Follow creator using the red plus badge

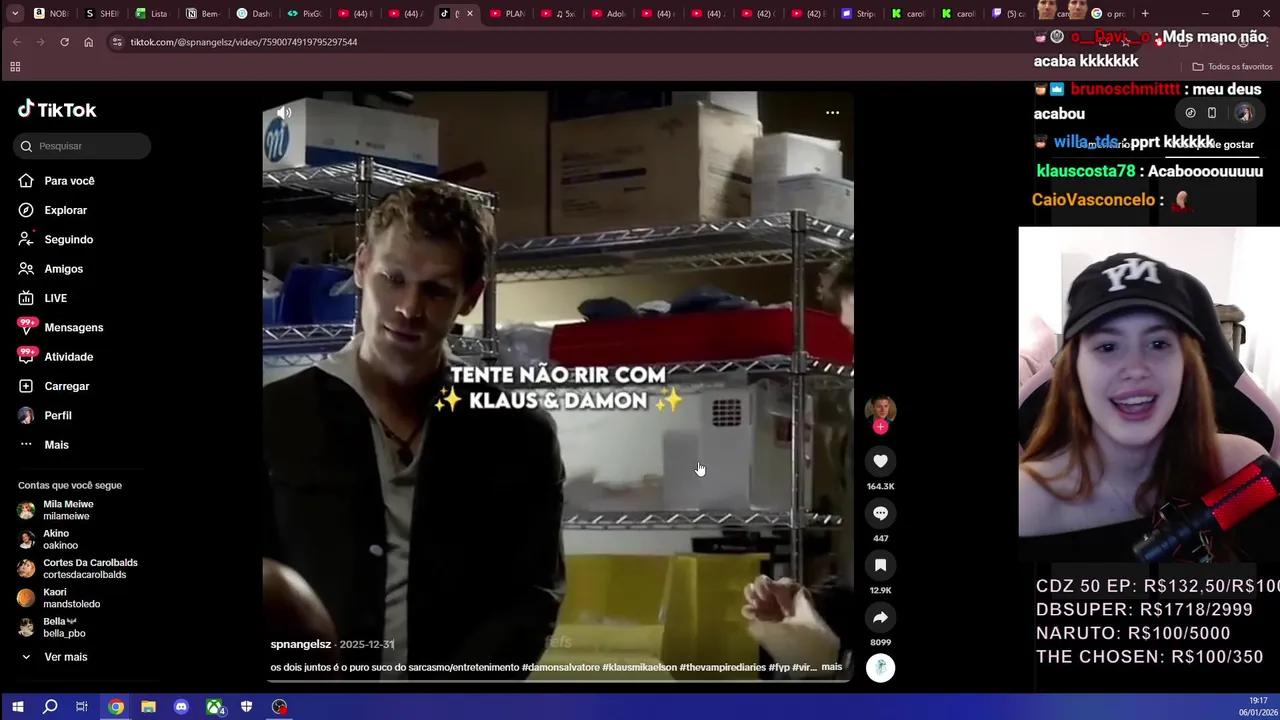click(x=880, y=427)
